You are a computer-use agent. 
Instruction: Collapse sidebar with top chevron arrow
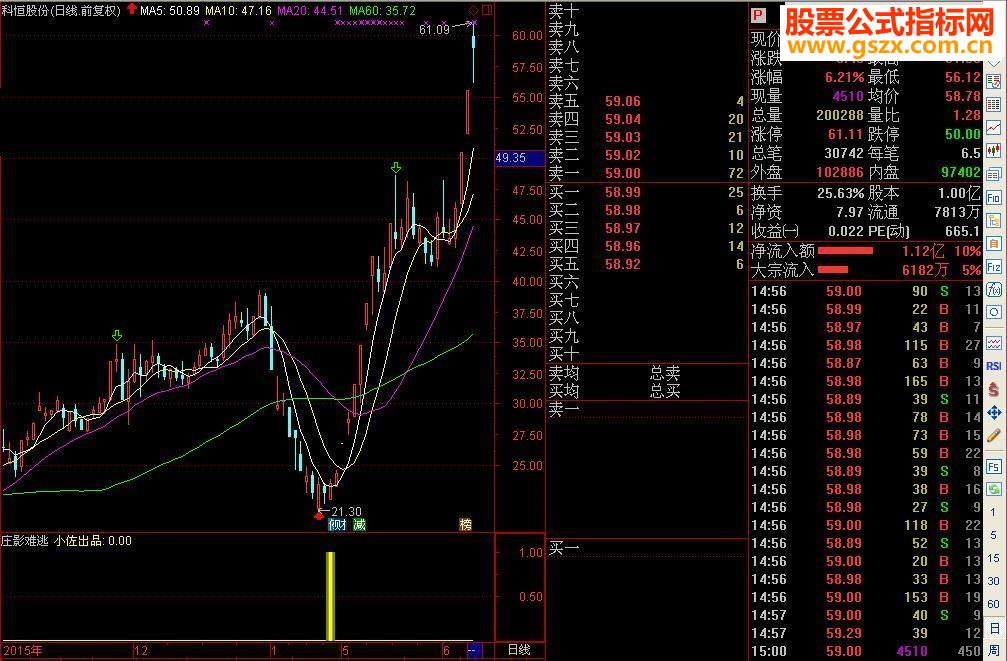click(x=994, y=62)
